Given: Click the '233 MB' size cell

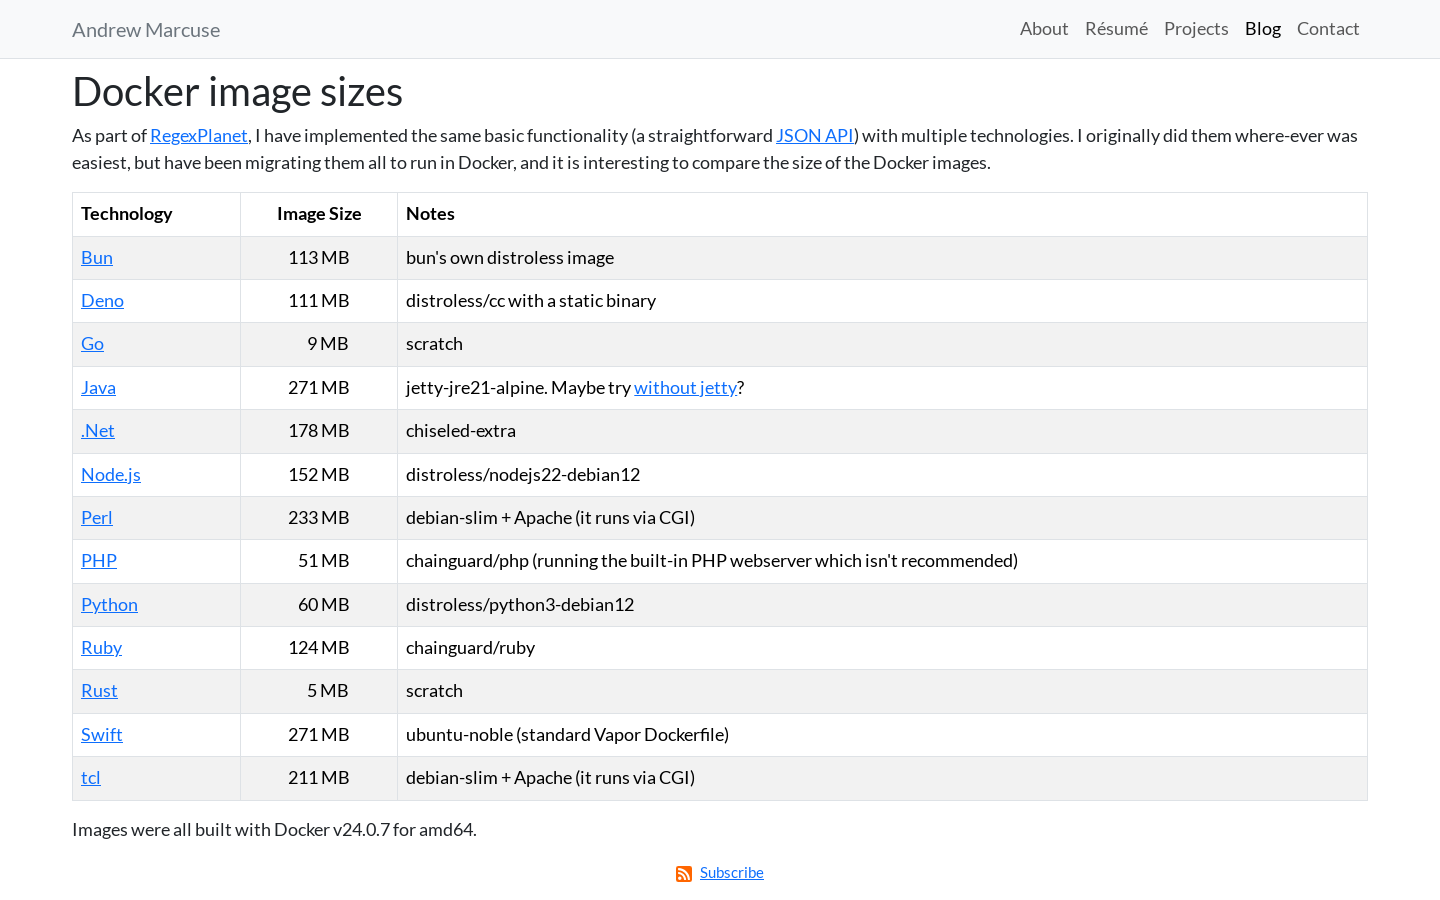Looking at the screenshot, I should coord(319,518).
